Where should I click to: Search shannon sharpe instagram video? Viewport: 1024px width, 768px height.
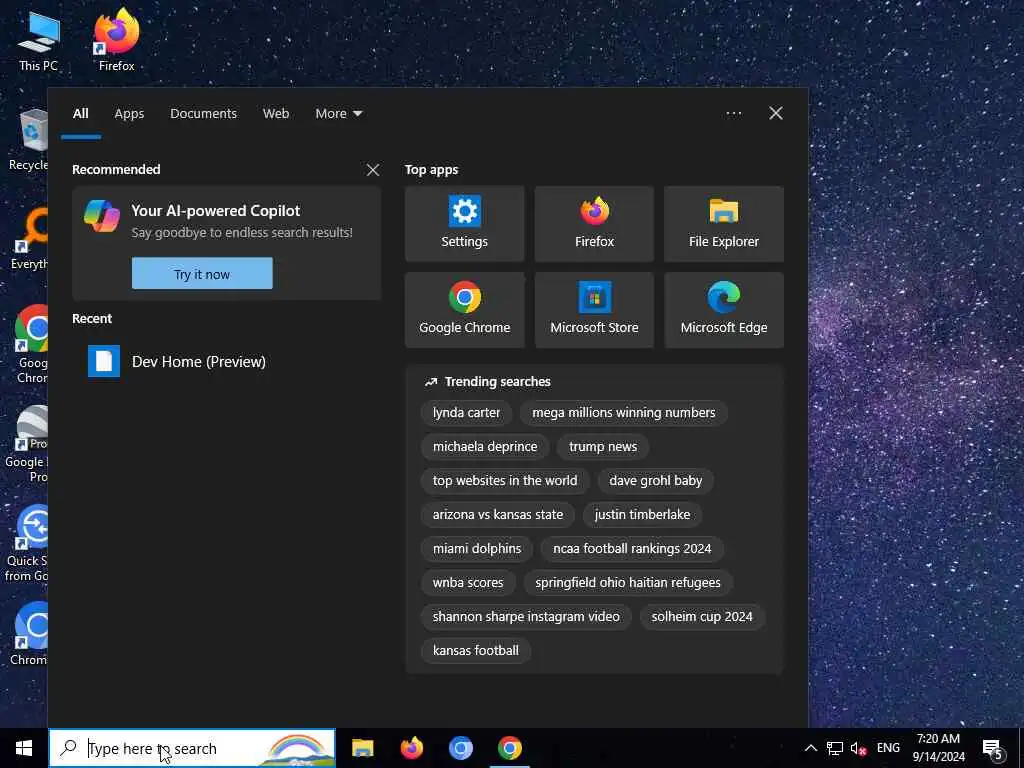526,616
